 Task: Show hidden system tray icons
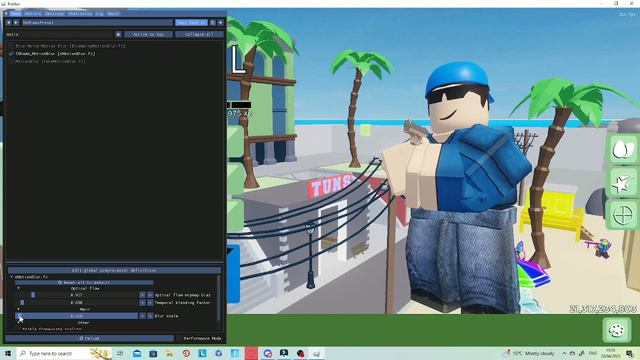(564, 353)
